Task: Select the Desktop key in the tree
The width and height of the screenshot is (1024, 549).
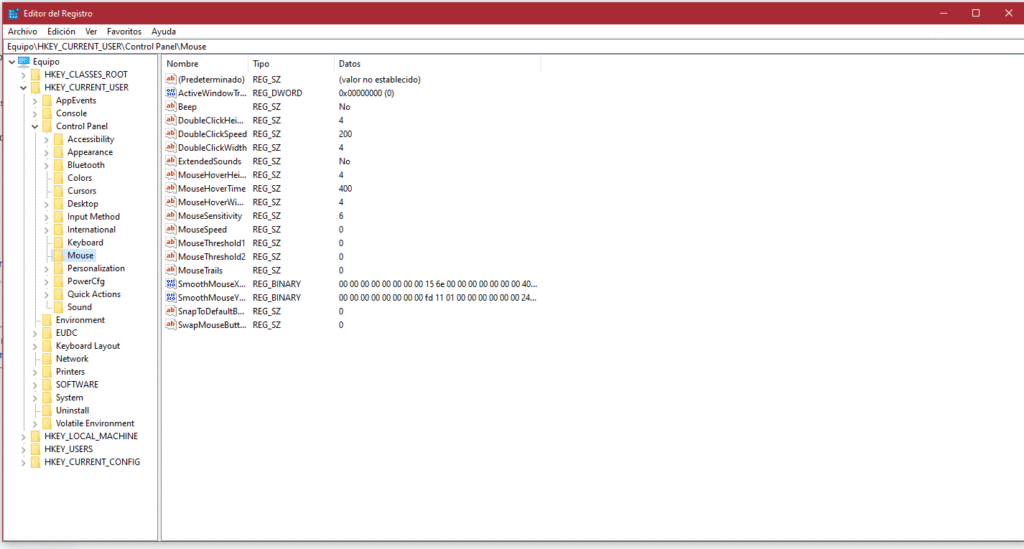Action: pyautogui.click(x=82, y=204)
